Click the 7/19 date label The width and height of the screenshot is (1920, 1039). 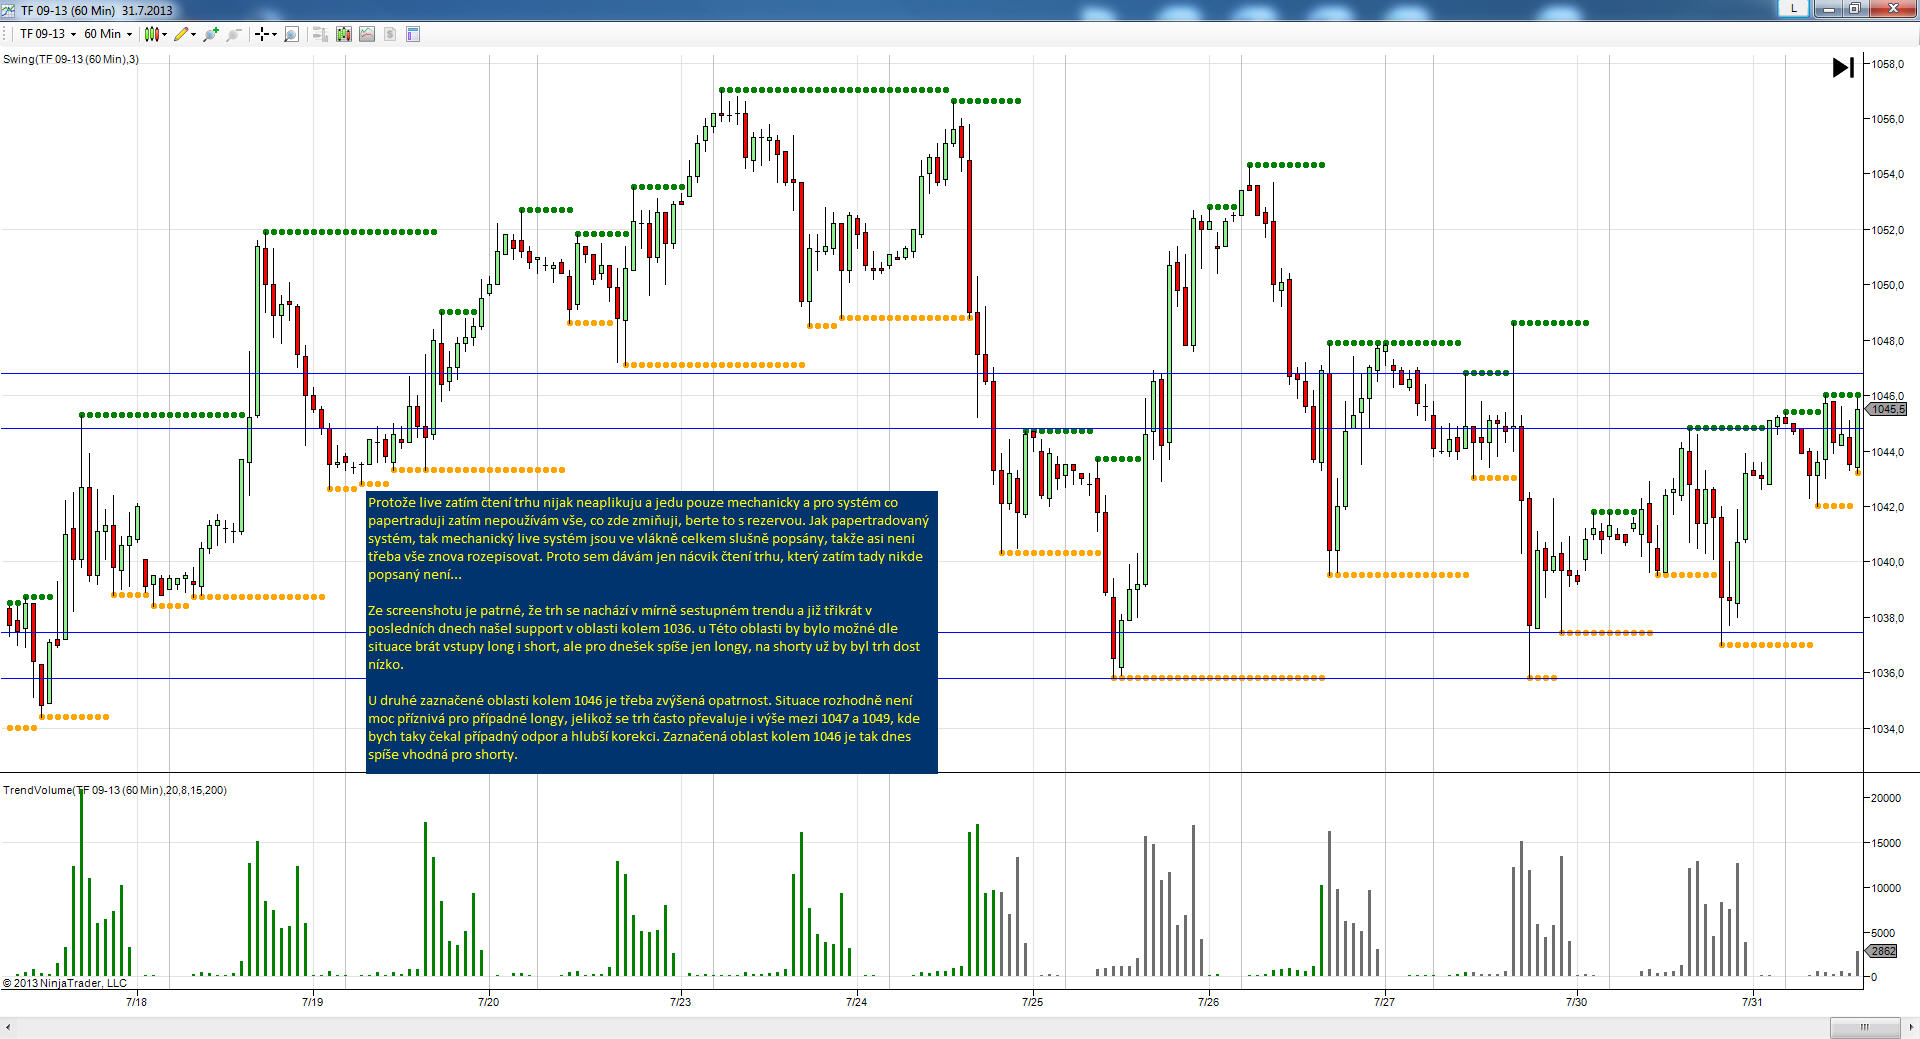[x=312, y=1001]
